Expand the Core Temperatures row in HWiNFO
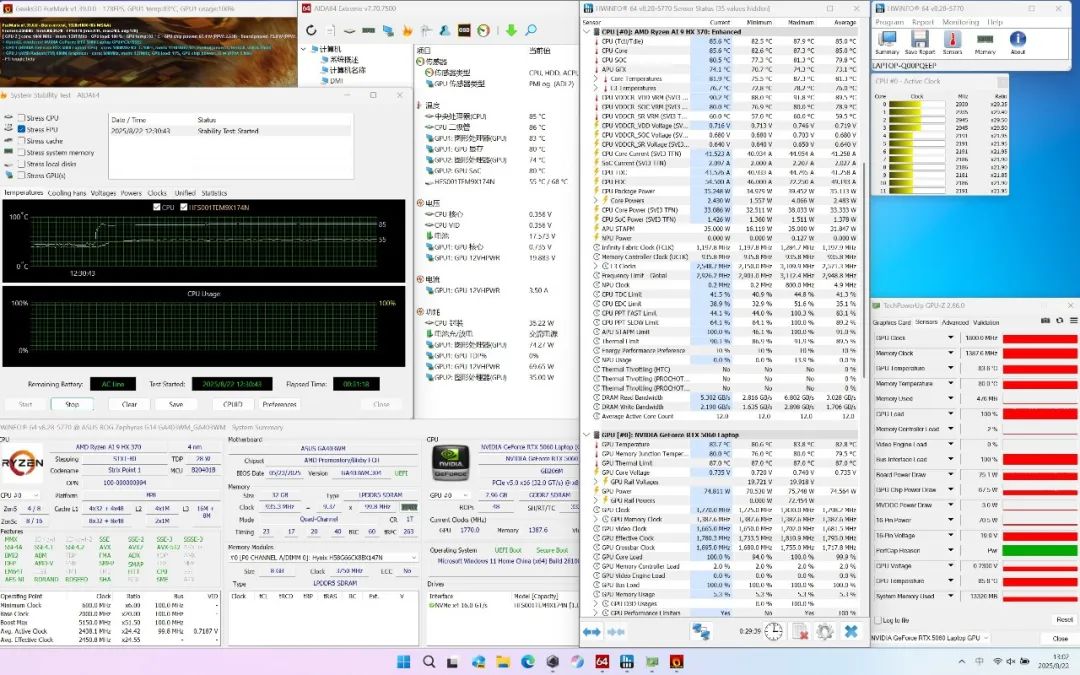 coord(596,79)
